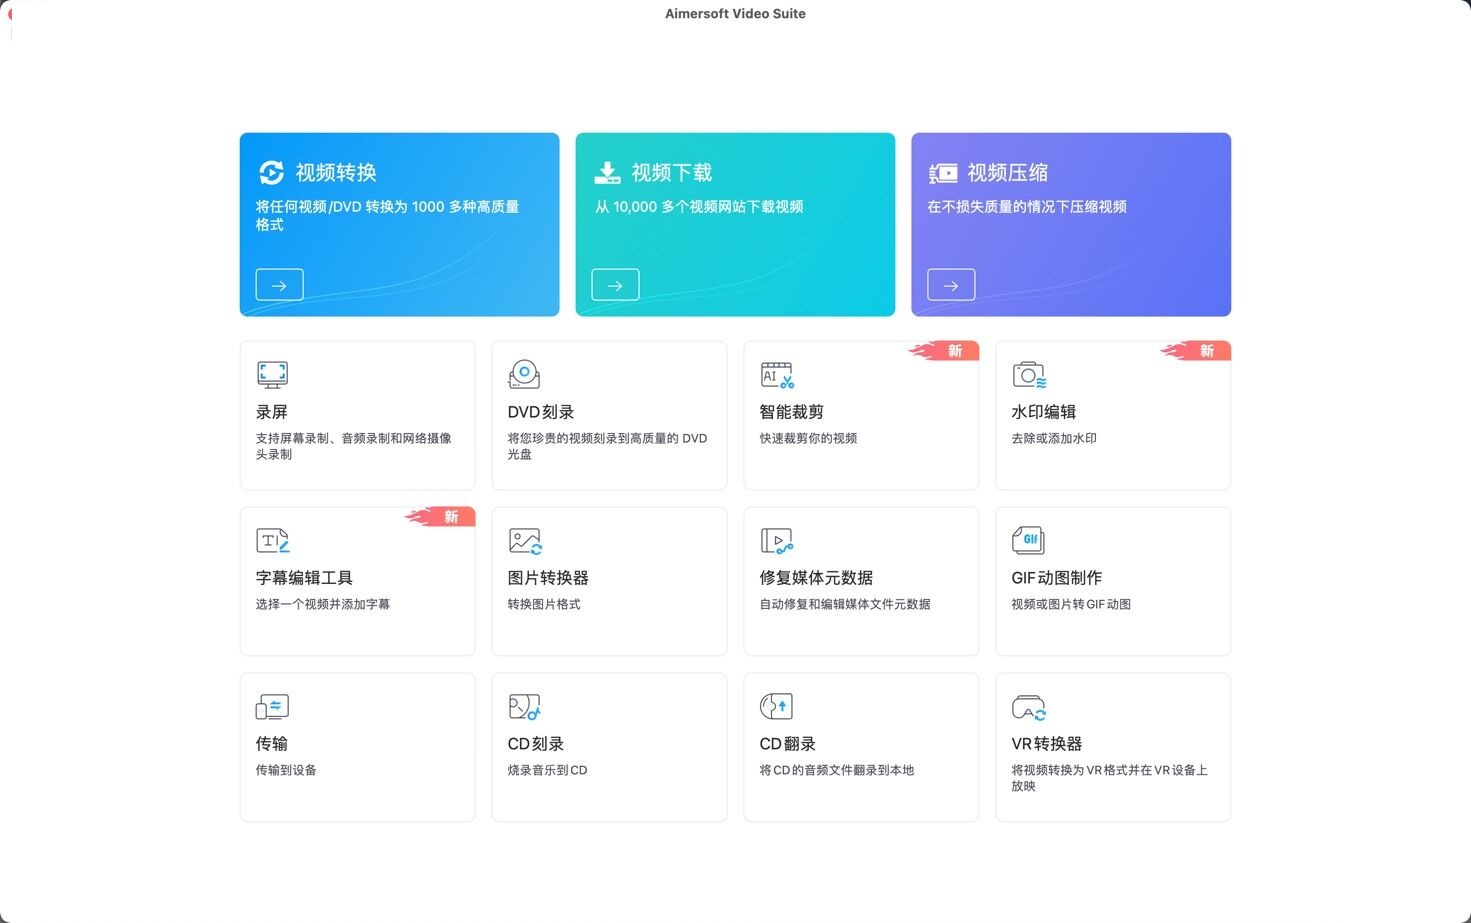
Task: Click description 烧录音乐到CD
Action: point(548,770)
